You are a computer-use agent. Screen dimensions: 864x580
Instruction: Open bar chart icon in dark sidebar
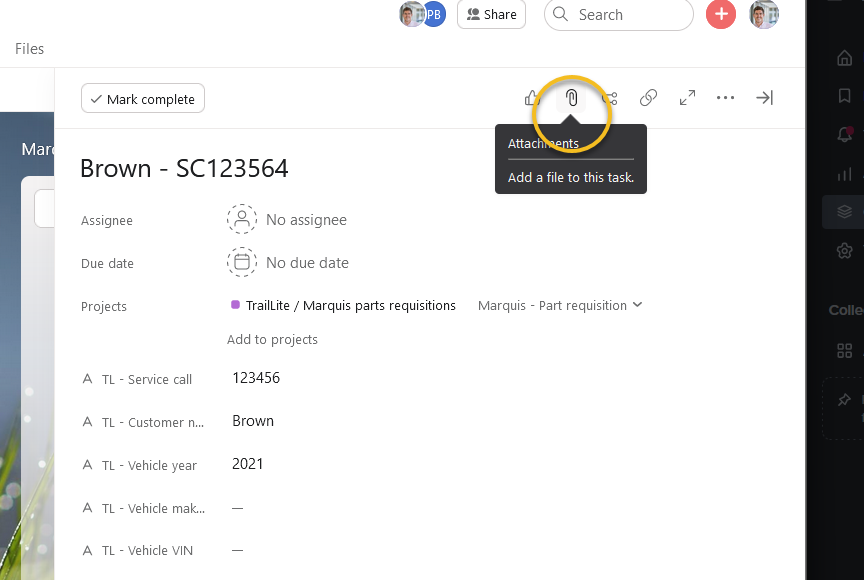(844, 175)
